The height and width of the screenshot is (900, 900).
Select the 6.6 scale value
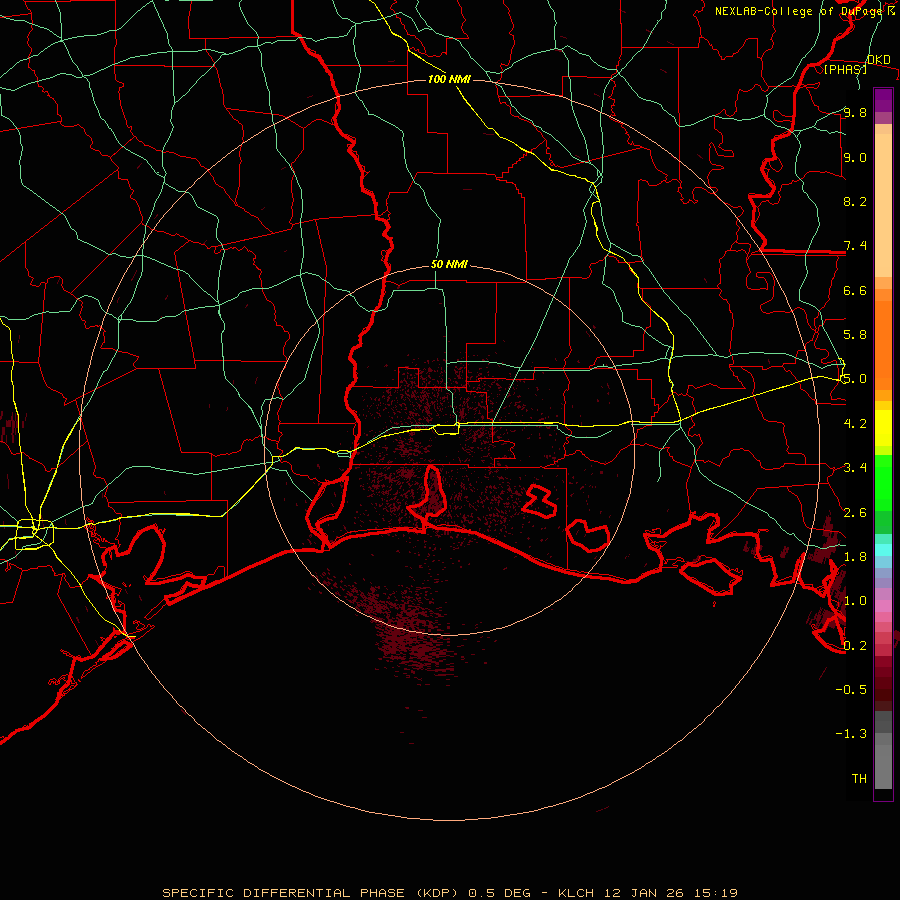pyautogui.click(x=855, y=290)
